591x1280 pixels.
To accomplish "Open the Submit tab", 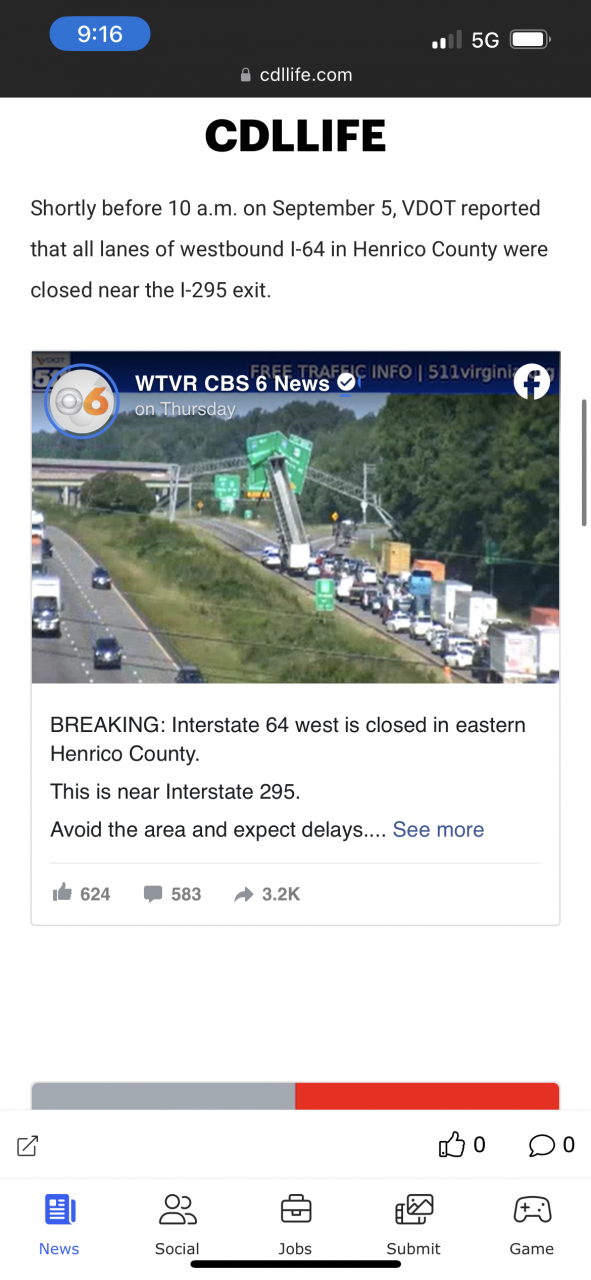I will pos(414,1225).
